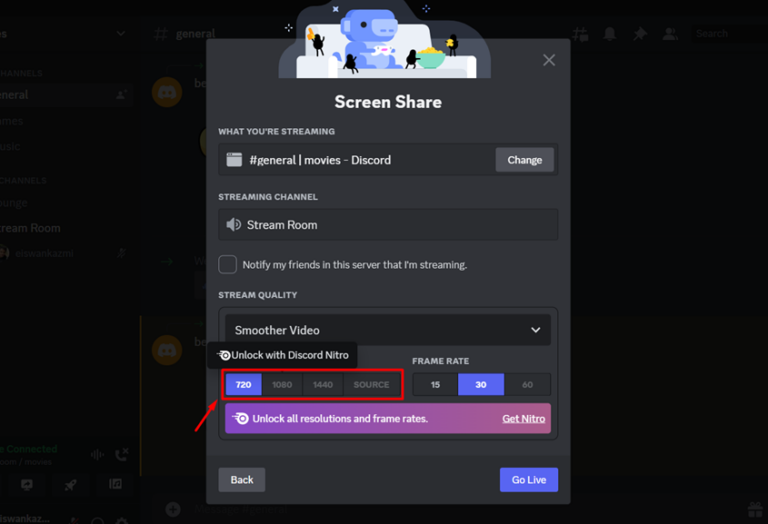Click the Discord avatar of first message
The height and width of the screenshot is (524, 768).
tap(167, 92)
